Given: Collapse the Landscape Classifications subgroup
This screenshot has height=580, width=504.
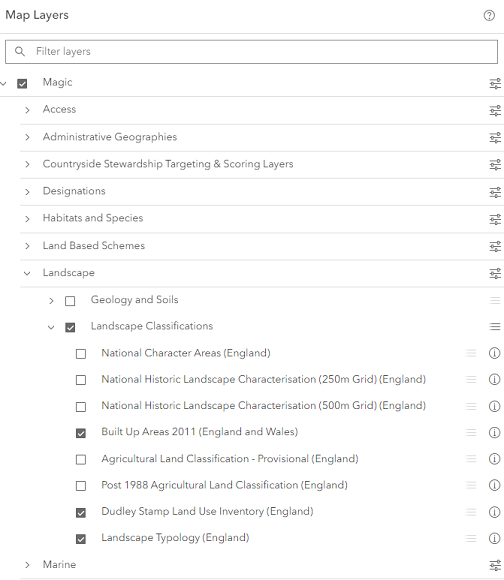Looking at the screenshot, I should 51,327.
